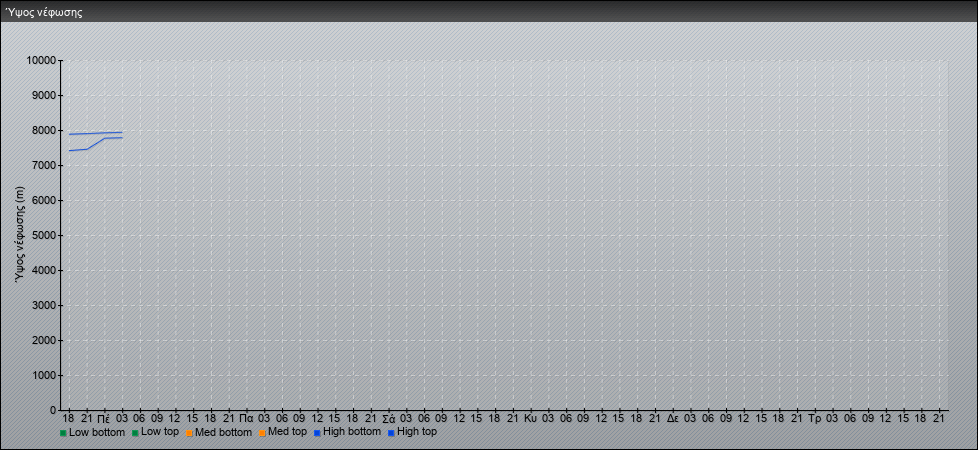Select the "High top" legend label

tap(417, 431)
